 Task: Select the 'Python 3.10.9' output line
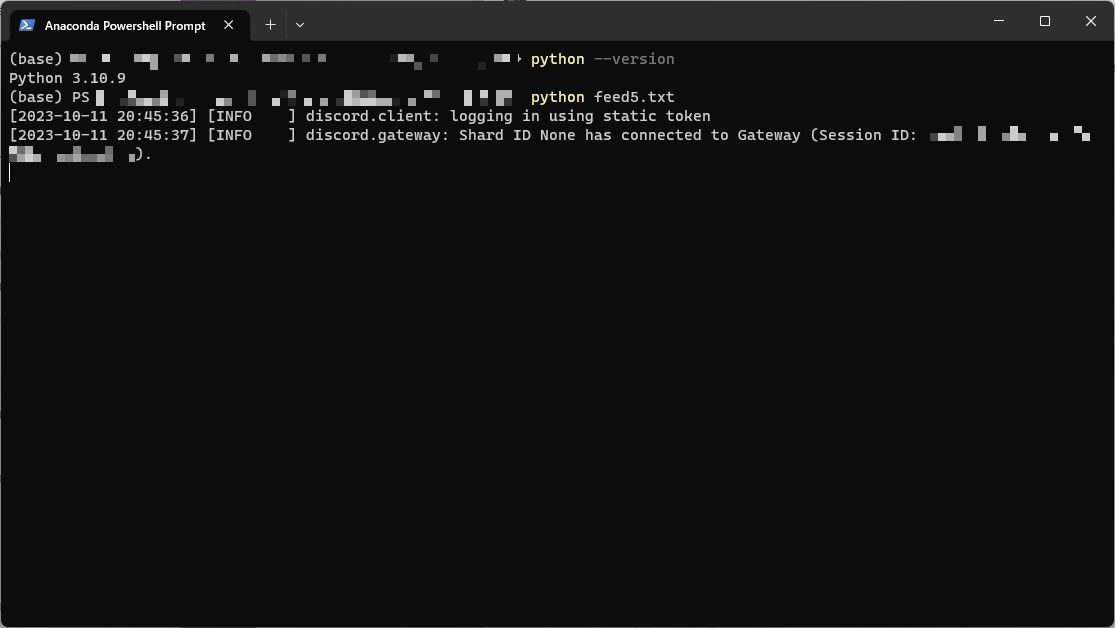point(66,78)
